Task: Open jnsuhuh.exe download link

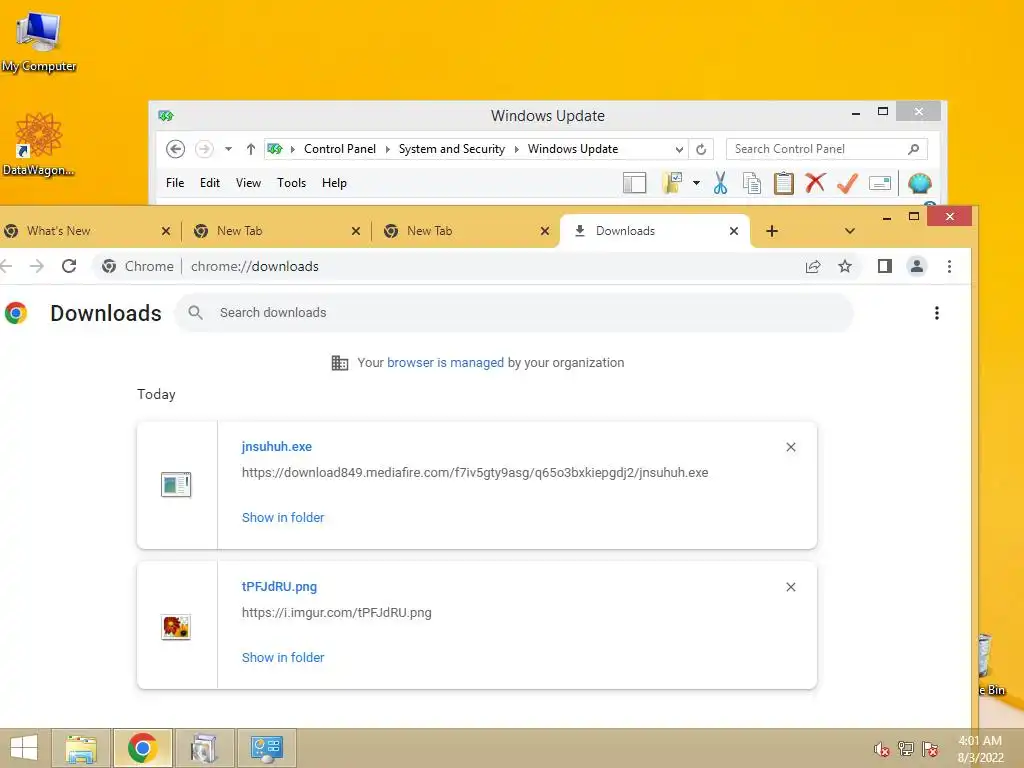Action: (x=277, y=447)
